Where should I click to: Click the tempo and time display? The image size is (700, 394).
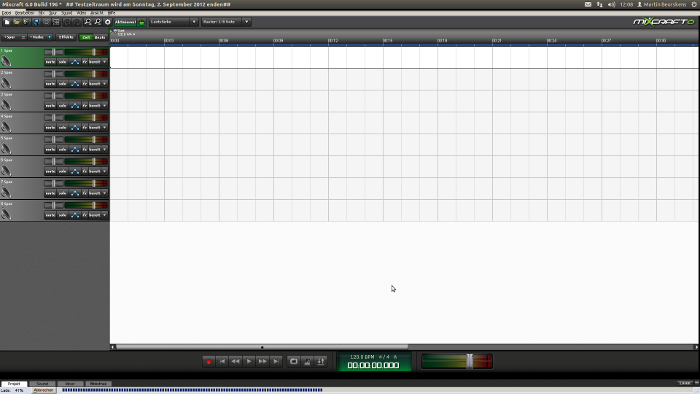374,361
